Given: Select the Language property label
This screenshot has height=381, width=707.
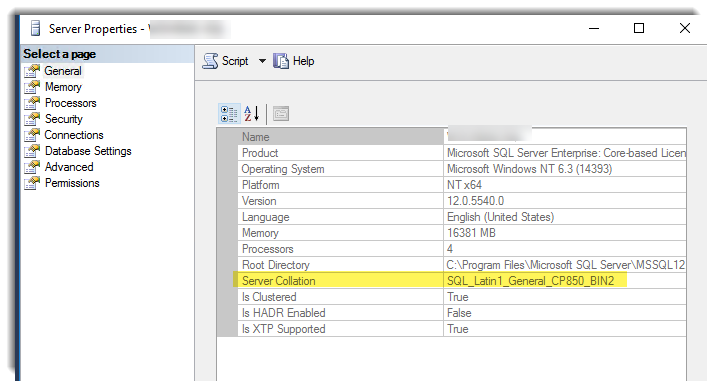Looking at the screenshot, I should [x=266, y=217].
